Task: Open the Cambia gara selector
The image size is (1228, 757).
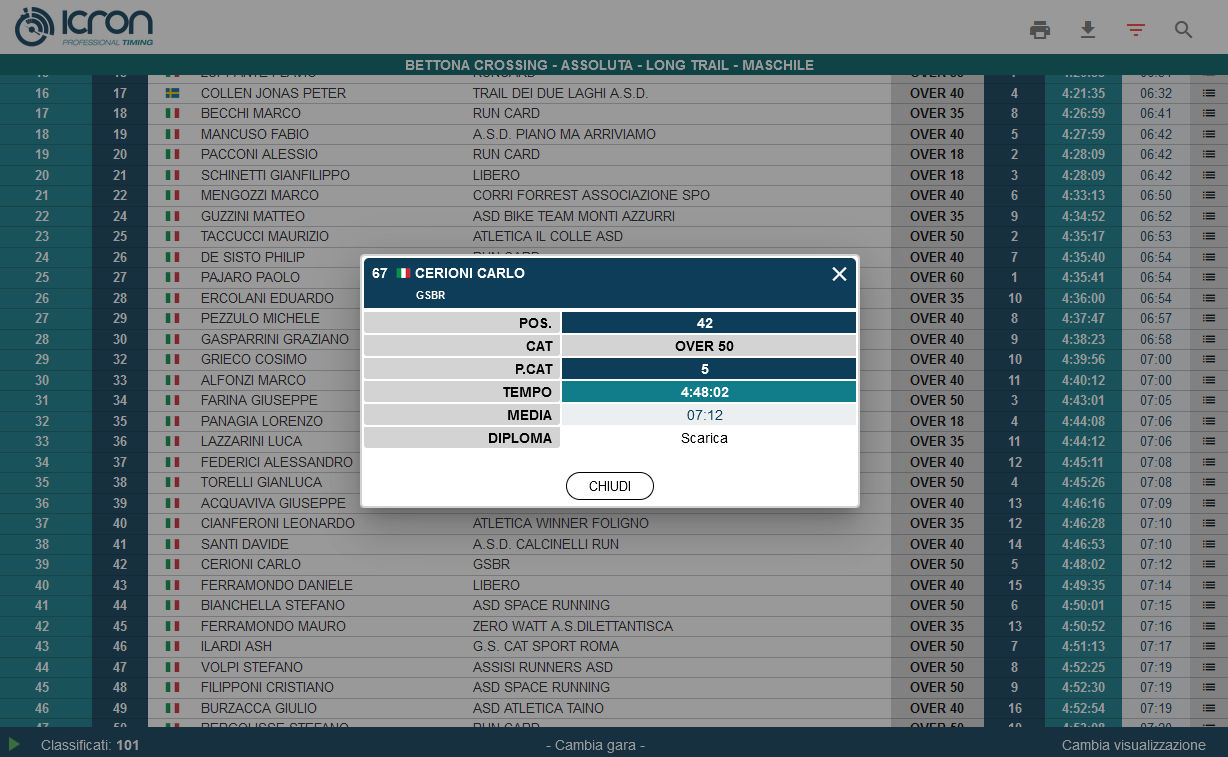Action: pos(594,745)
